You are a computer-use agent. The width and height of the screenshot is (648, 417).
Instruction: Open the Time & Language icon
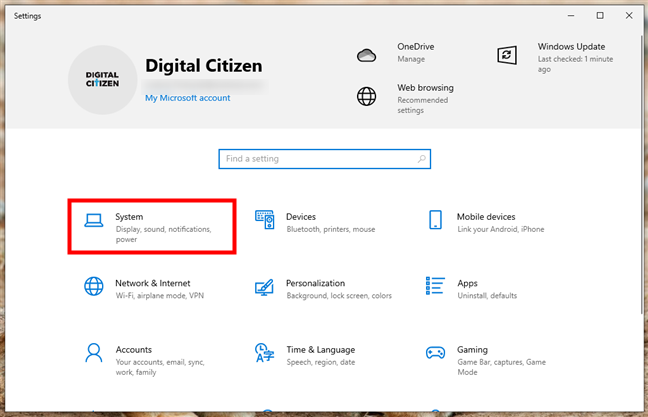[x=264, y=353]
